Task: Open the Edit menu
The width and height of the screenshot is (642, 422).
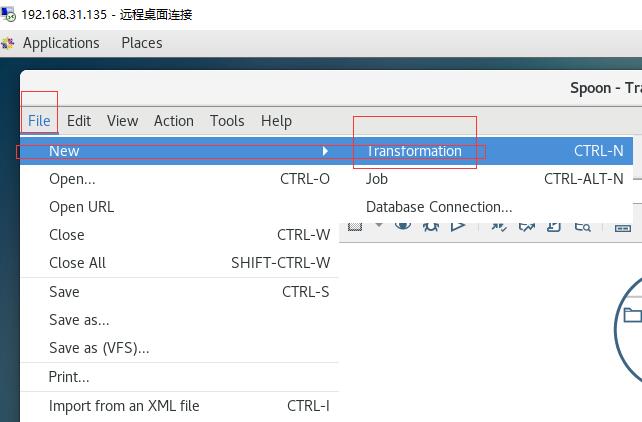Action: click(79, 121)
